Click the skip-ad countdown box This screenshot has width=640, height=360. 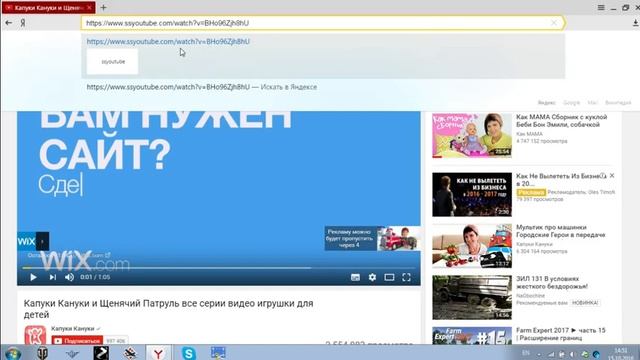pos(372,238)
